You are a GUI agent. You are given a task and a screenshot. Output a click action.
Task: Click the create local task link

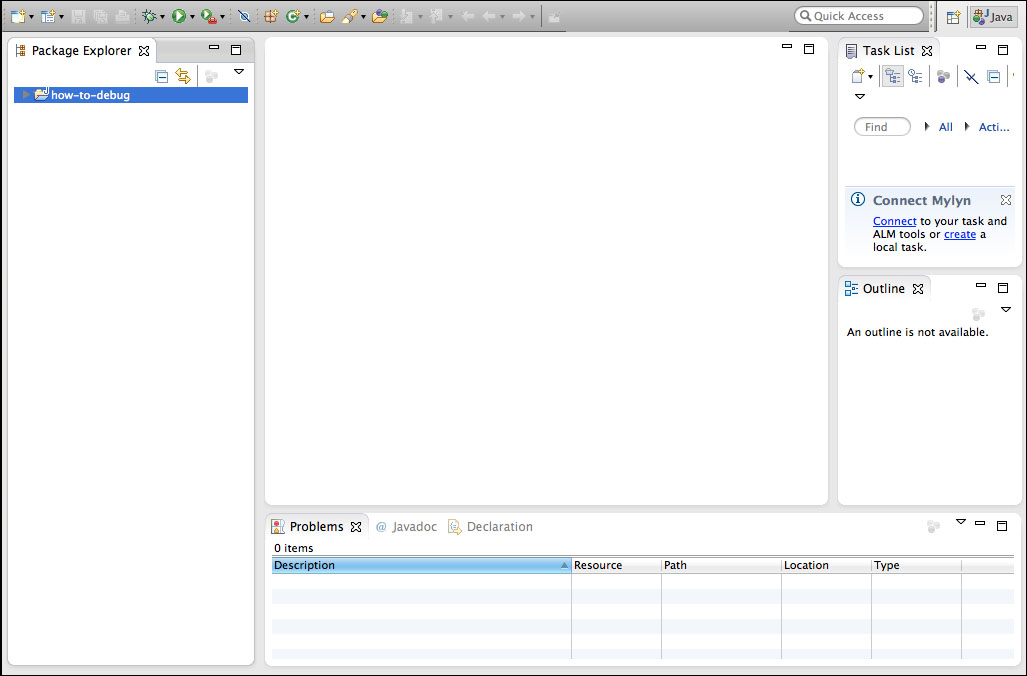point(959,234)
